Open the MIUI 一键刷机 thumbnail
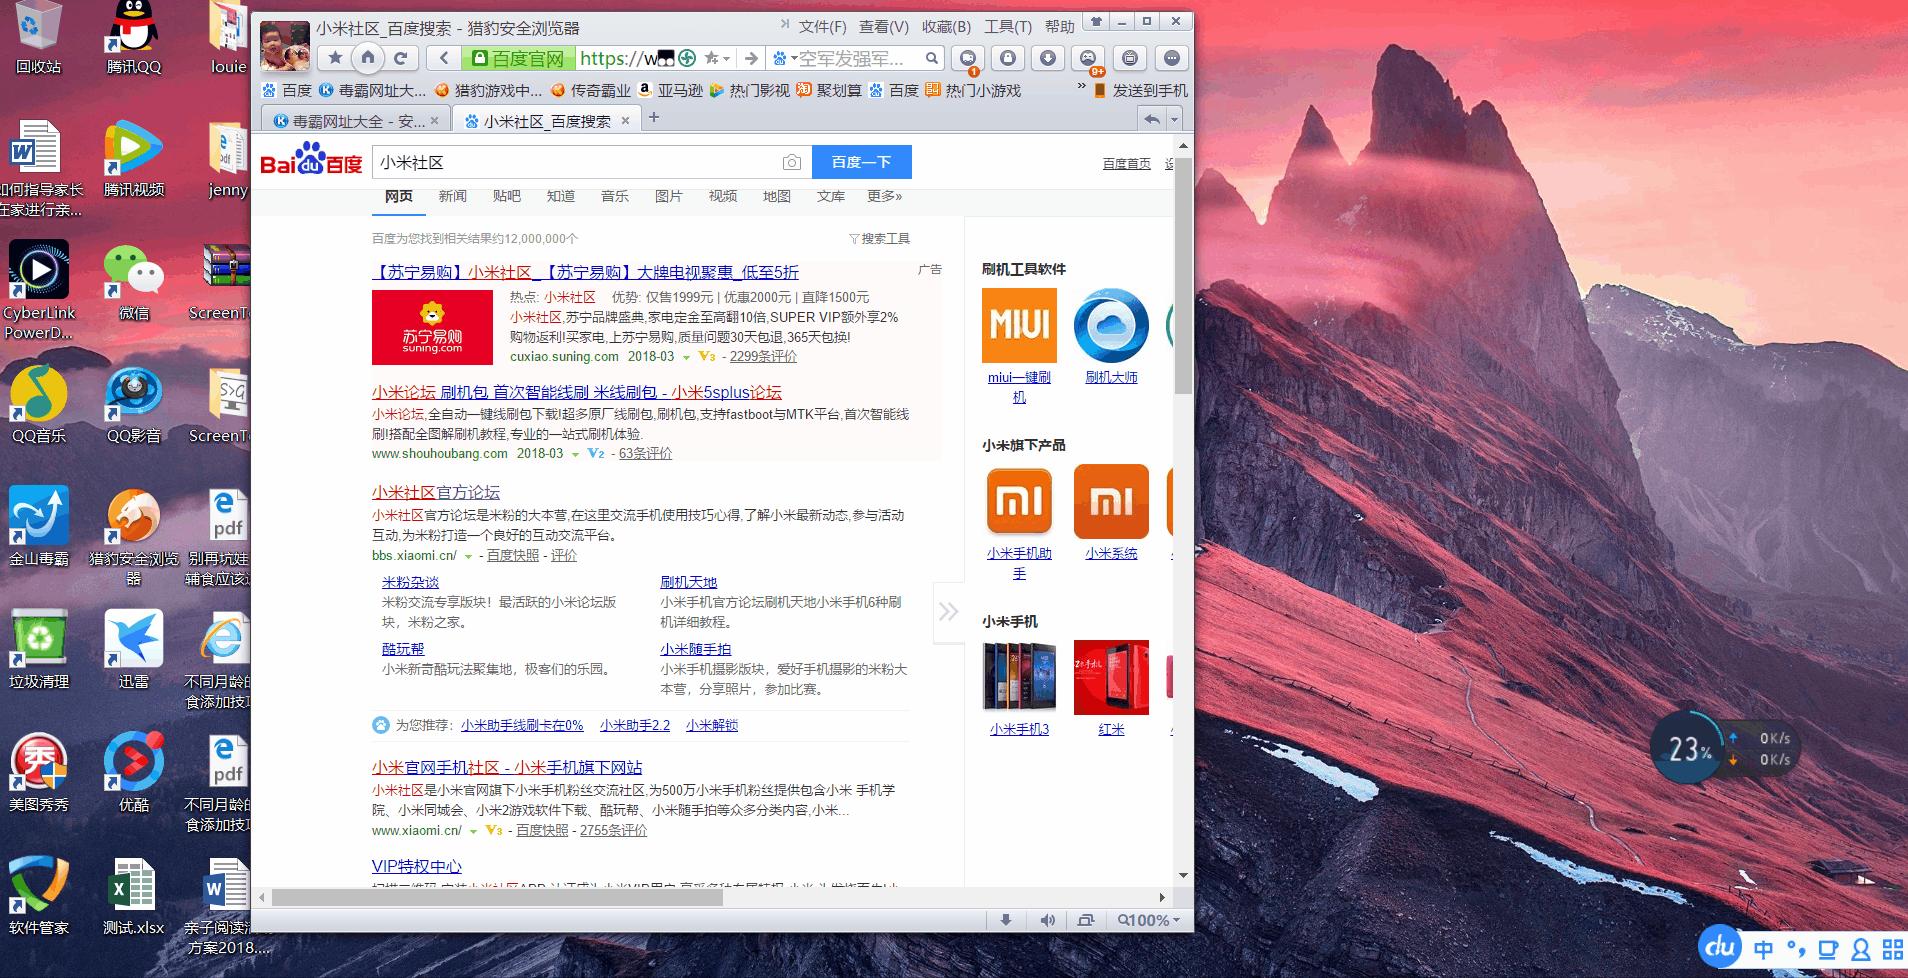 point(1019,325)
